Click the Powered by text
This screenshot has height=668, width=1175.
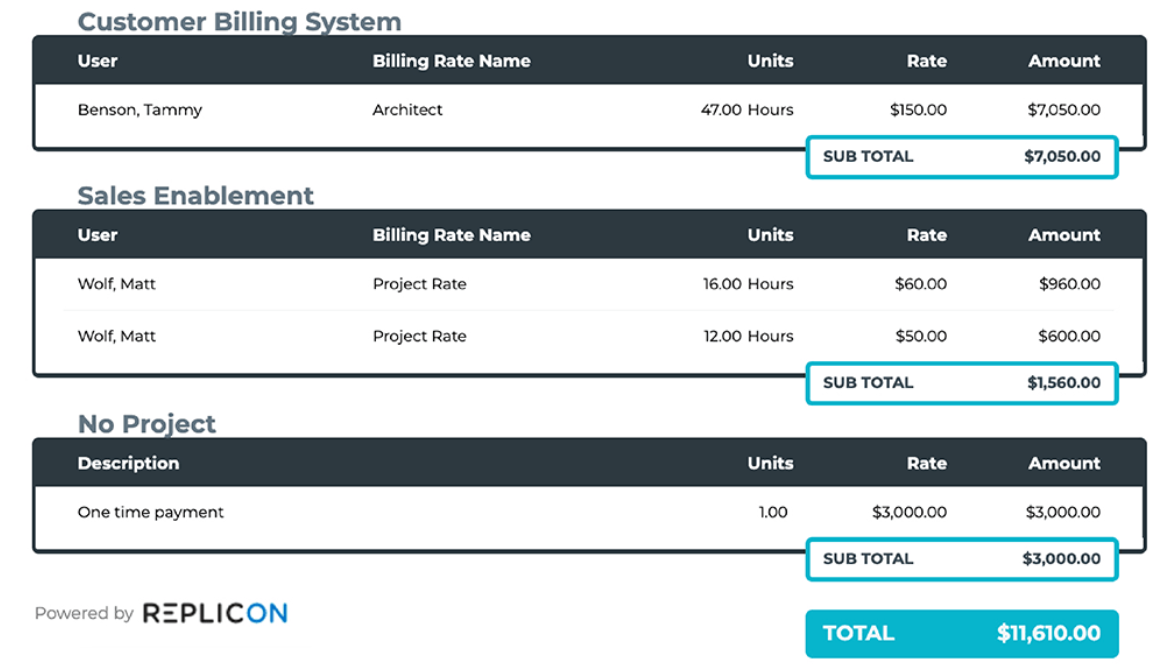click(x=84, y=614)
